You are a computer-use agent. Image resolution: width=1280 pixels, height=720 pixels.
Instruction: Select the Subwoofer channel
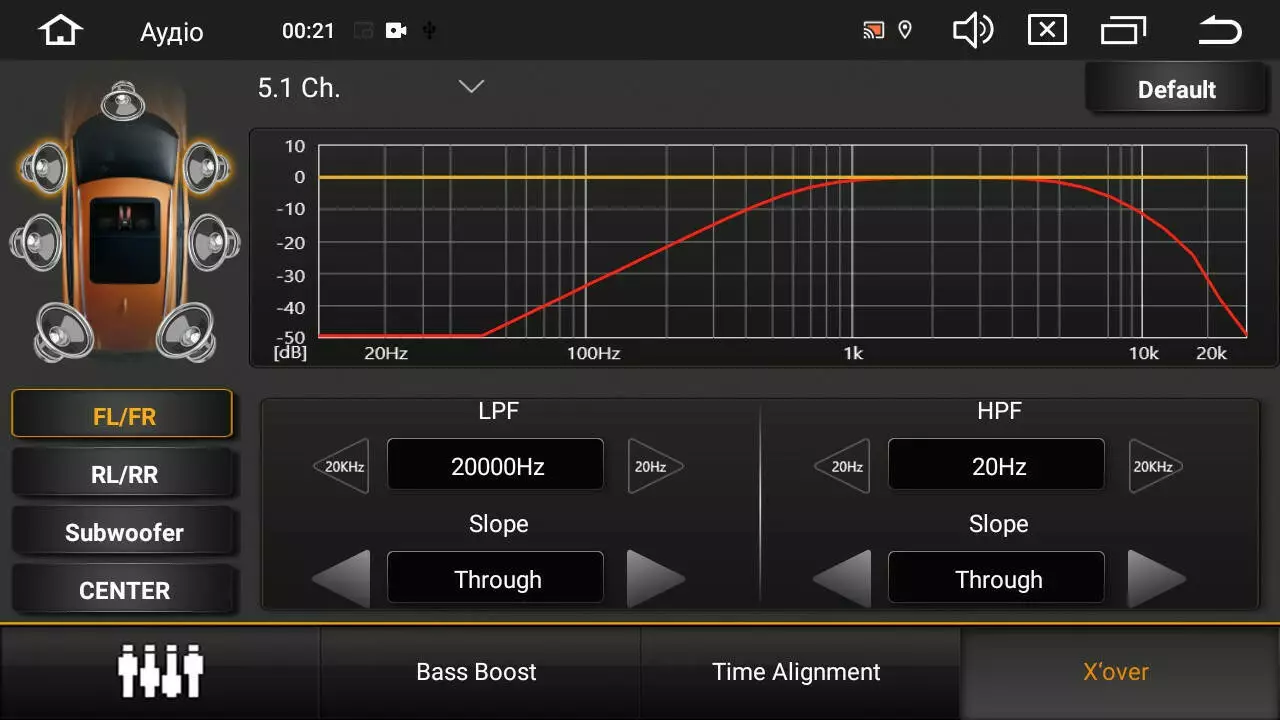[x=124, y=532]
